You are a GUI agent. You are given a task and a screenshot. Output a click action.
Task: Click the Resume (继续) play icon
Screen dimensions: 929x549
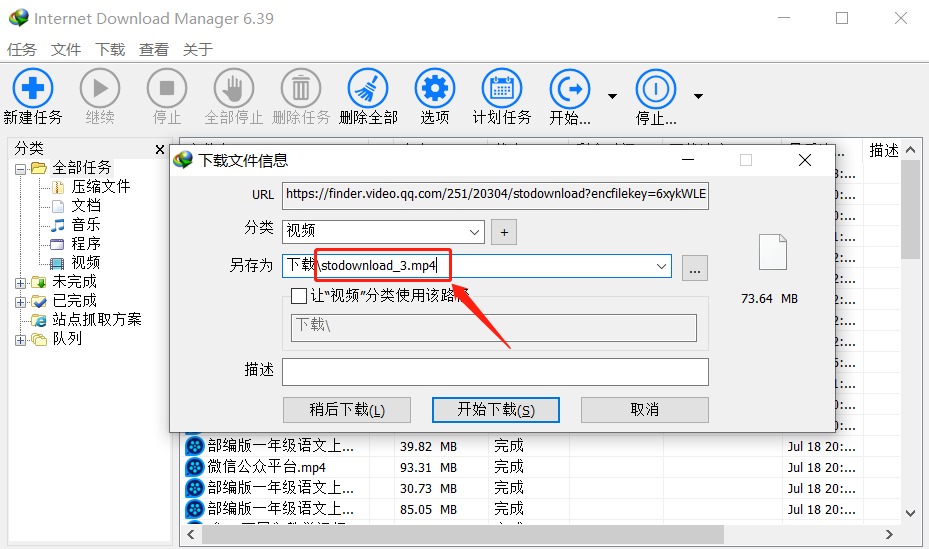pyautogui.click(x=100, y=89)
